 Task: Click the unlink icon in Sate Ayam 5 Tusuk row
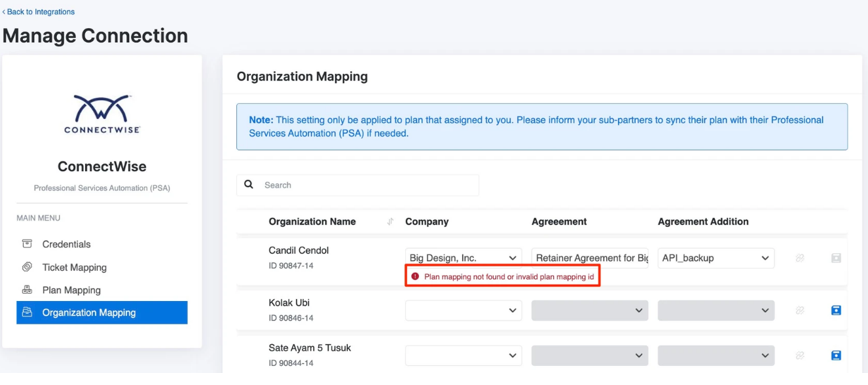(x=799, y=355)
